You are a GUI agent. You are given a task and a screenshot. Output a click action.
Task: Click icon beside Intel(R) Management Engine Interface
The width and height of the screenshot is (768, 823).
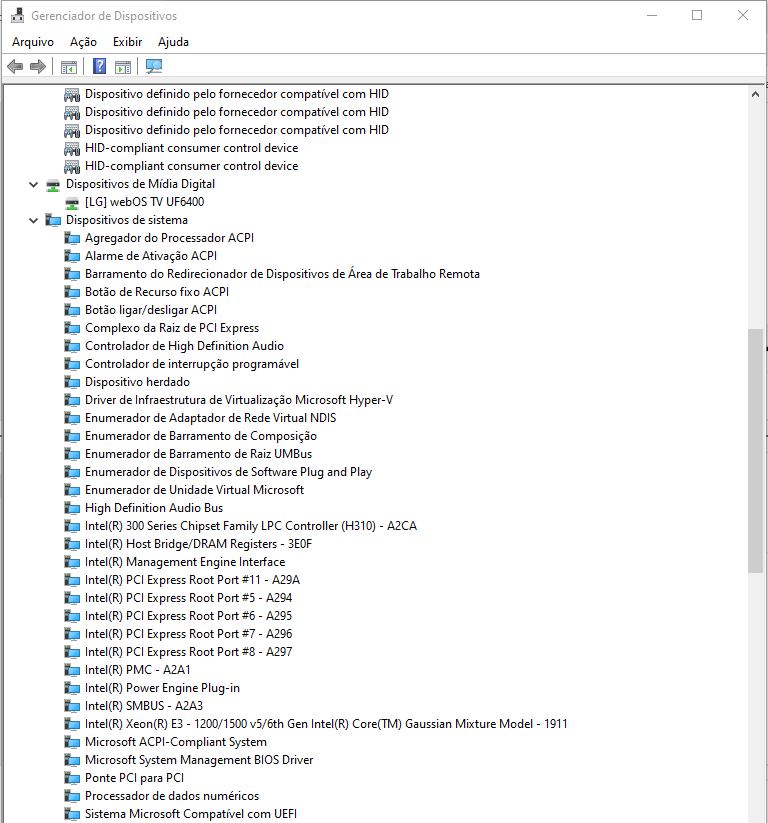(x=72, y=562)
